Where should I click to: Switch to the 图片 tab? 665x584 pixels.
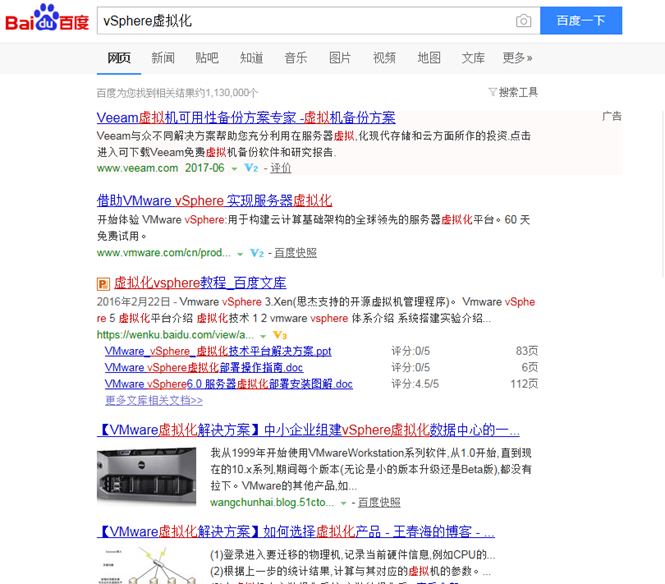340,58
